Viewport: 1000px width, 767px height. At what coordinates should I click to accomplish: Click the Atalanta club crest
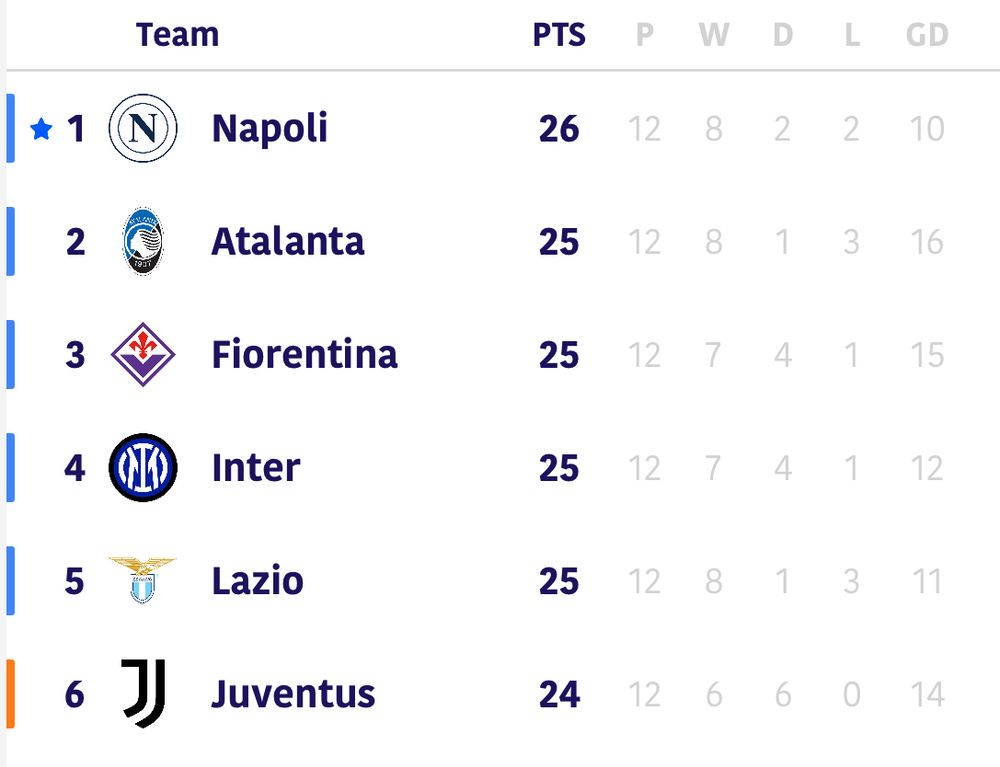(x=143, y=242)
